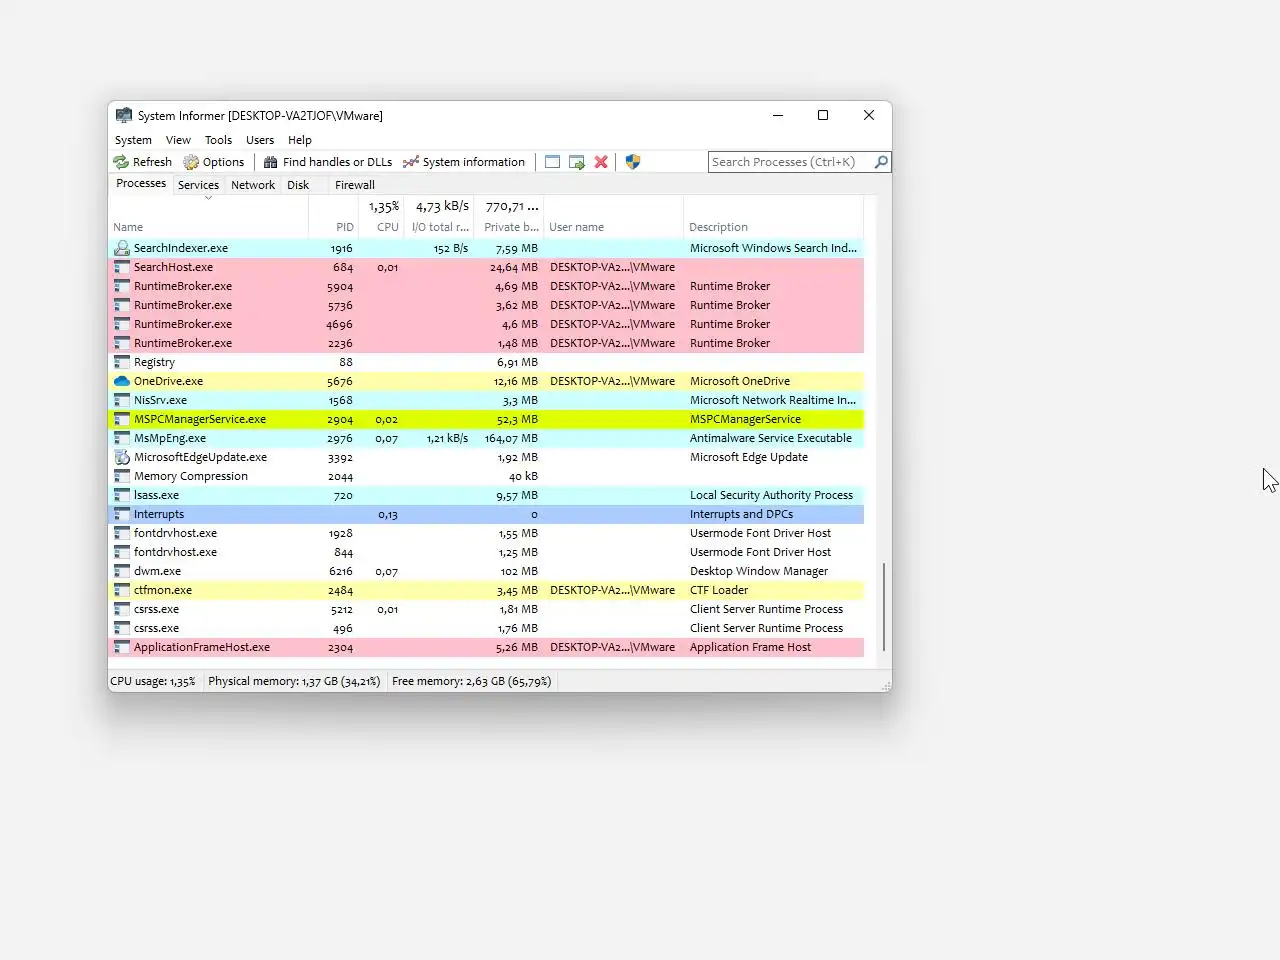Viewport: 1280px width, 960px height.
Task: Select the SearchHost.exe row
Action: point(486,267)
